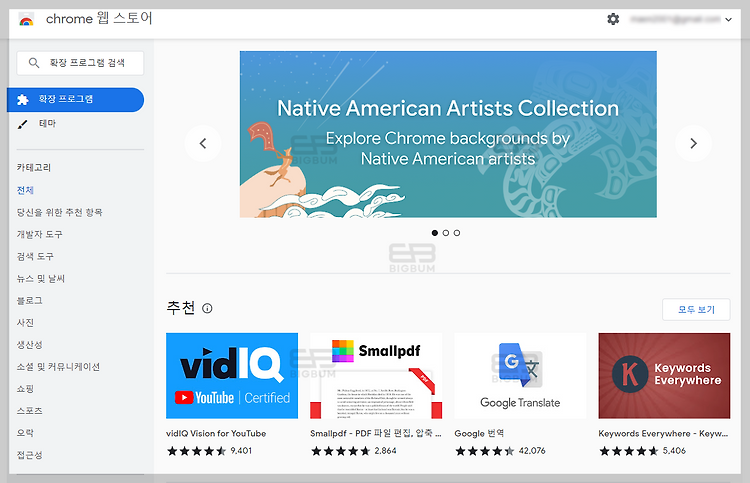This screenshot has height=483, width=750.
Task: Click the vidIQ Vision for YouTube title
Action: pyautogui.click(x=216, y=433)
